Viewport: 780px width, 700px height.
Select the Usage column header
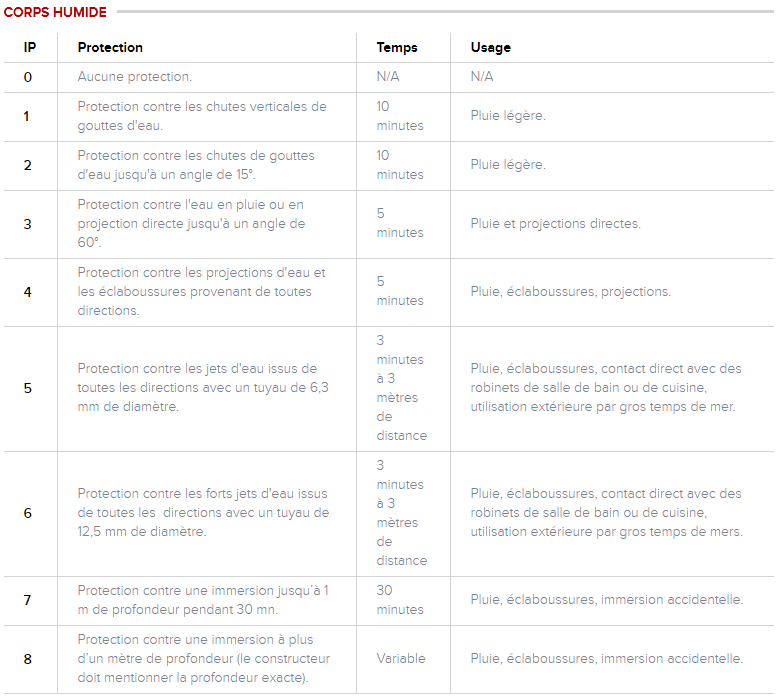pyautogui.click(x=491, y=47)
